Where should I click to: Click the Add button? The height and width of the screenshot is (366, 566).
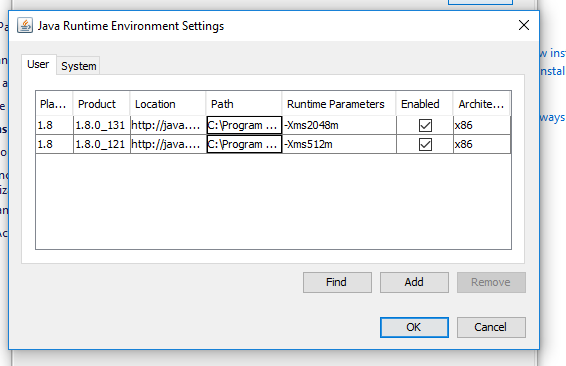tap(414, 282)
